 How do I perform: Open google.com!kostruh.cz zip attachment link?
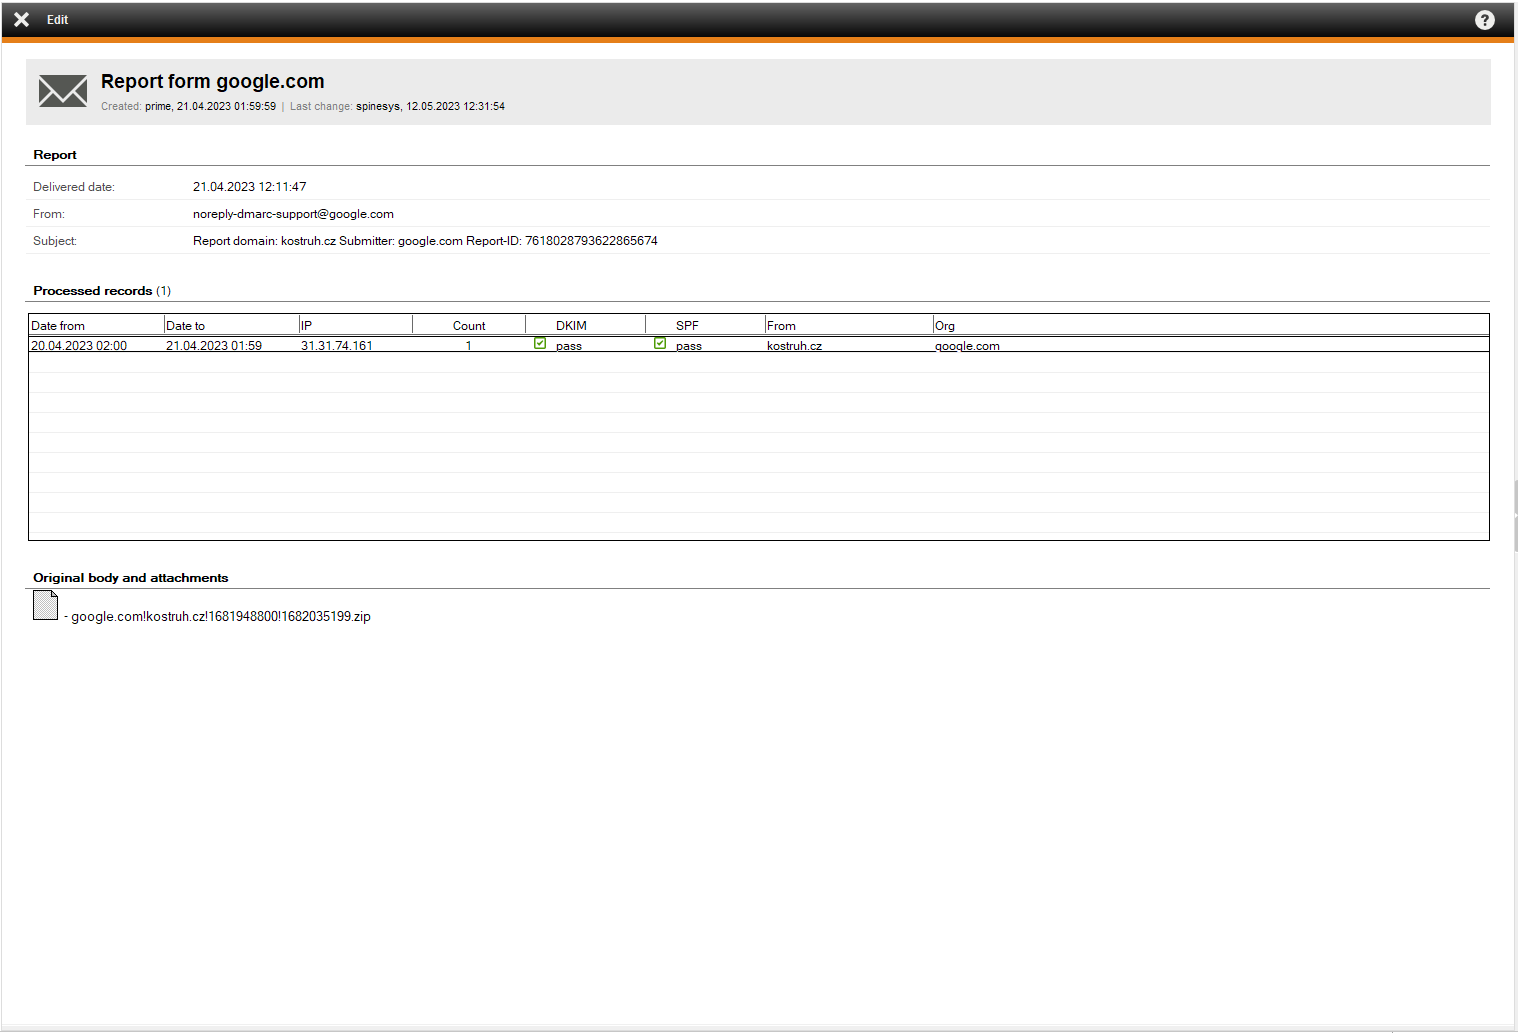tap(221, 617)
